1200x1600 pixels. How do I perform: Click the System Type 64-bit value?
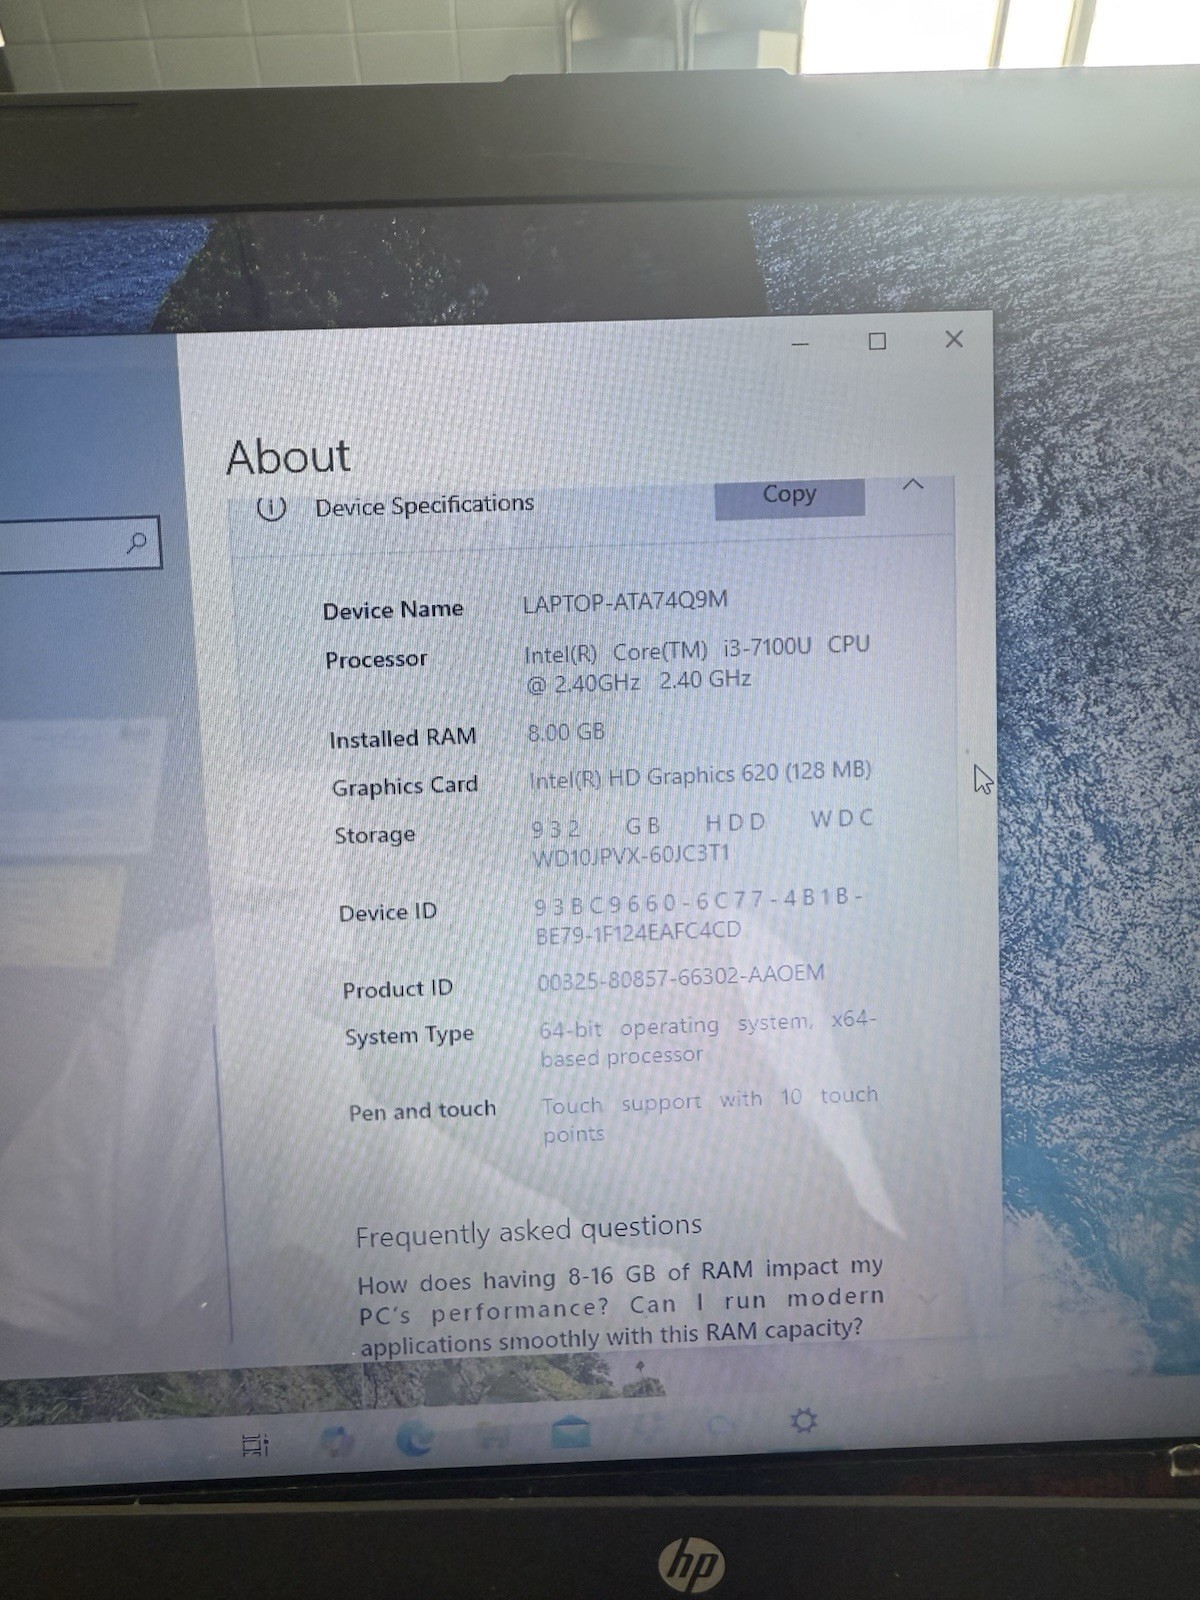point(708,1040)
